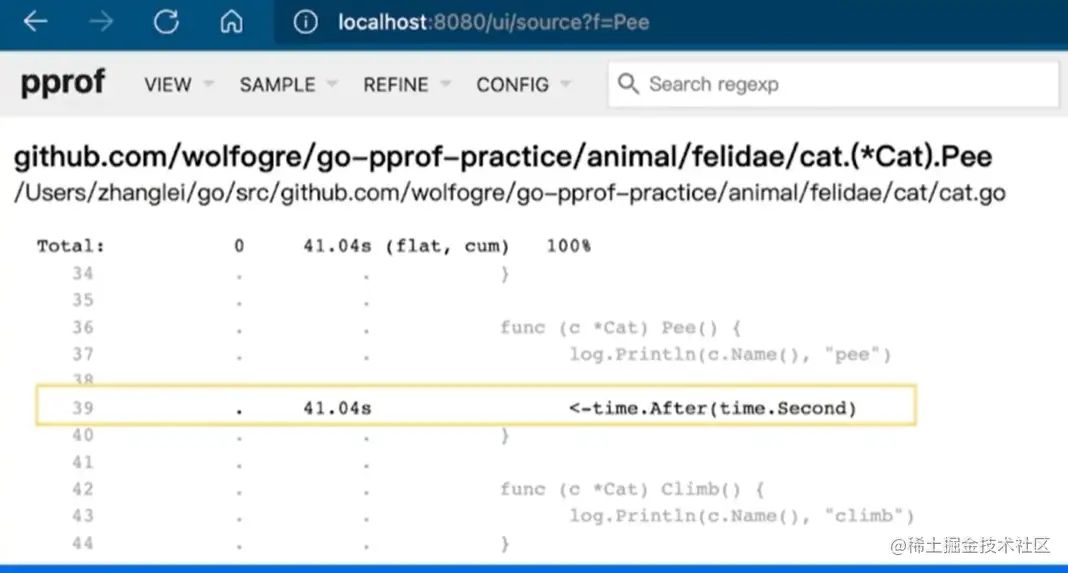The image size is (1068, 573).
Task: Select the function name heading ending in (*Cat).Pee
Action: coord(503,157)
